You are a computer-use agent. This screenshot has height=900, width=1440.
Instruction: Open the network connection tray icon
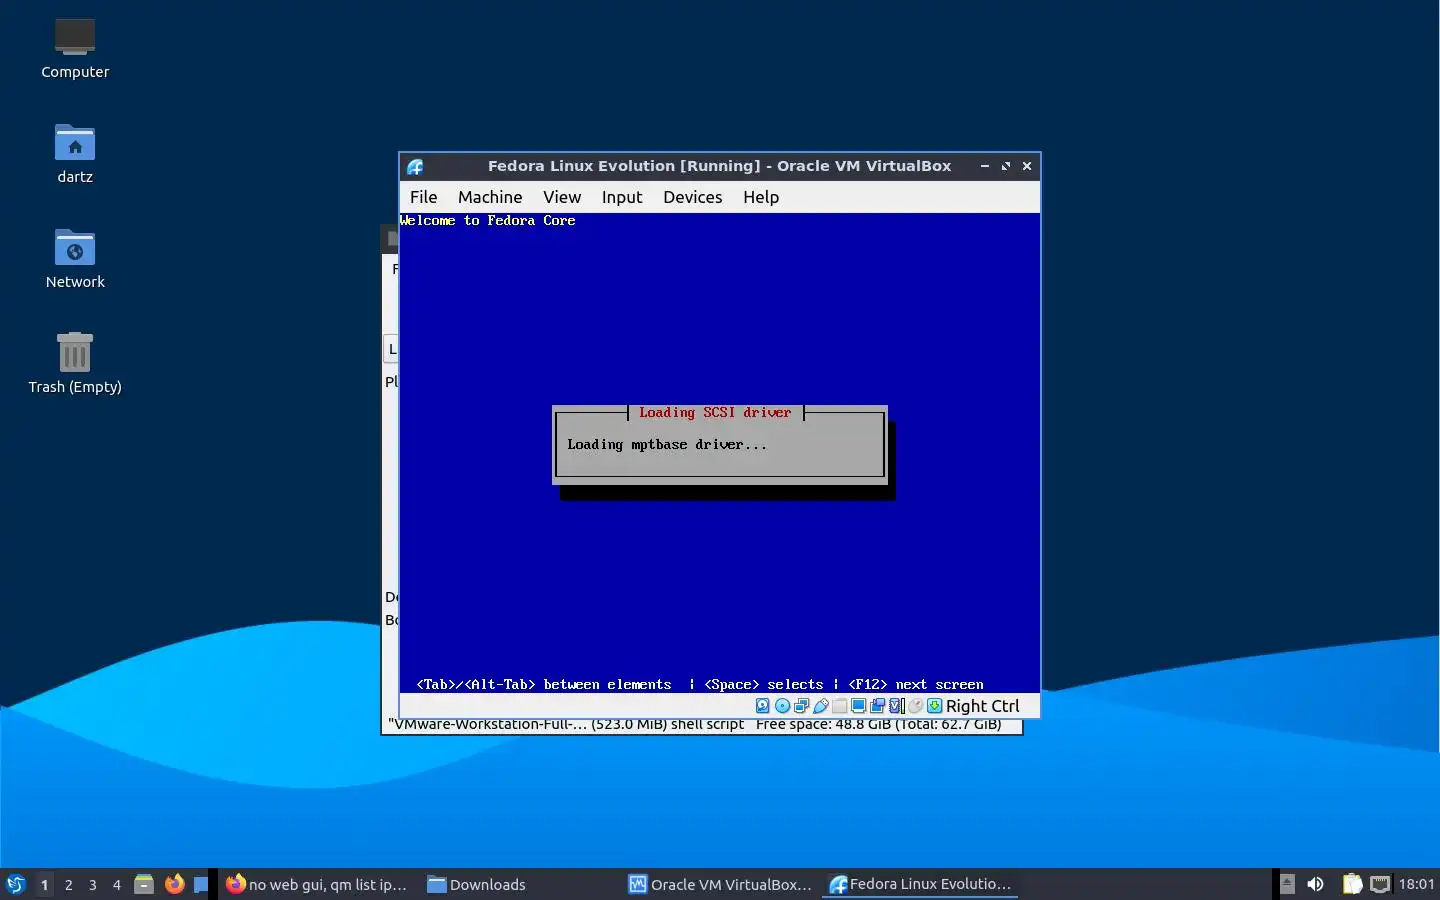pos(1380,884)
